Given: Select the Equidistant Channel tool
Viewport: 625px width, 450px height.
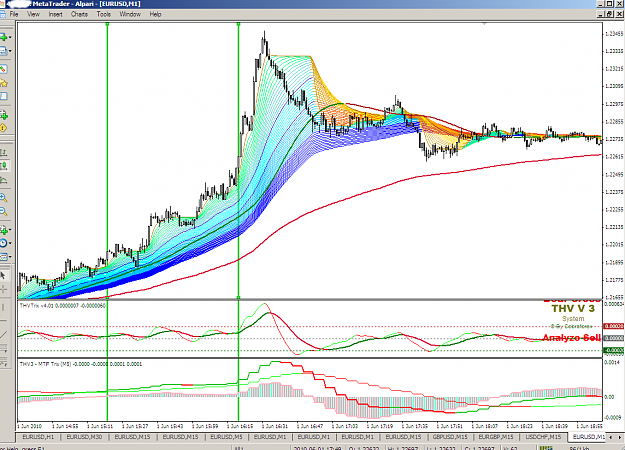Looking at the screenshot, I should pos(4,348).
